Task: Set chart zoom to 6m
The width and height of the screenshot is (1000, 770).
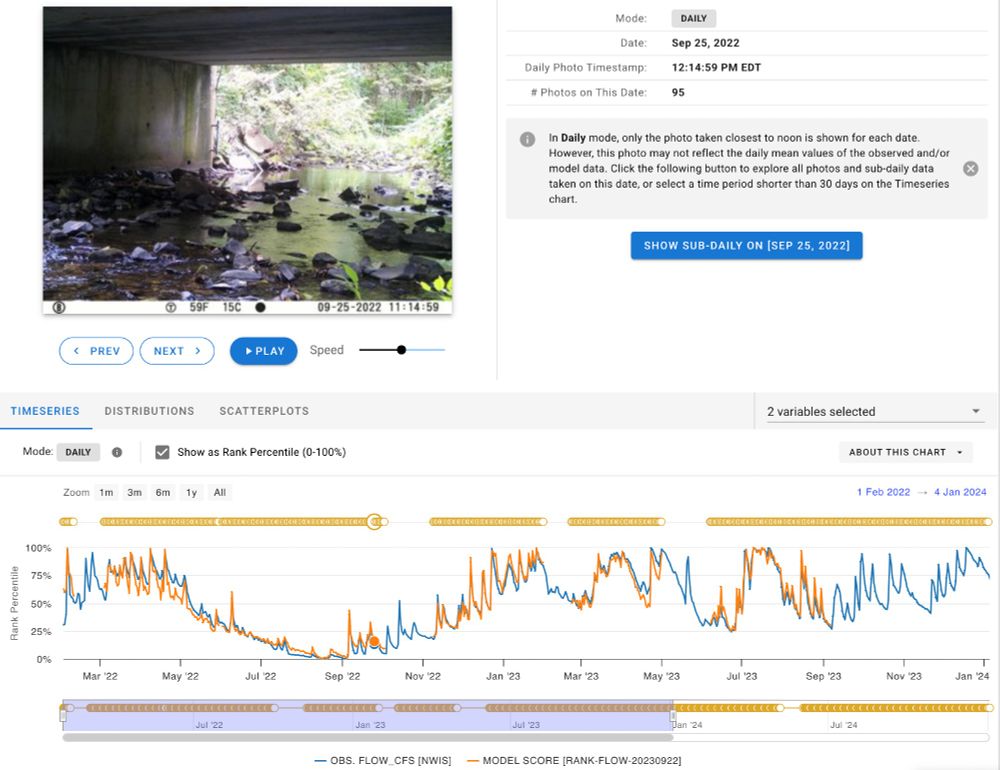Action: tap(163, 492)
